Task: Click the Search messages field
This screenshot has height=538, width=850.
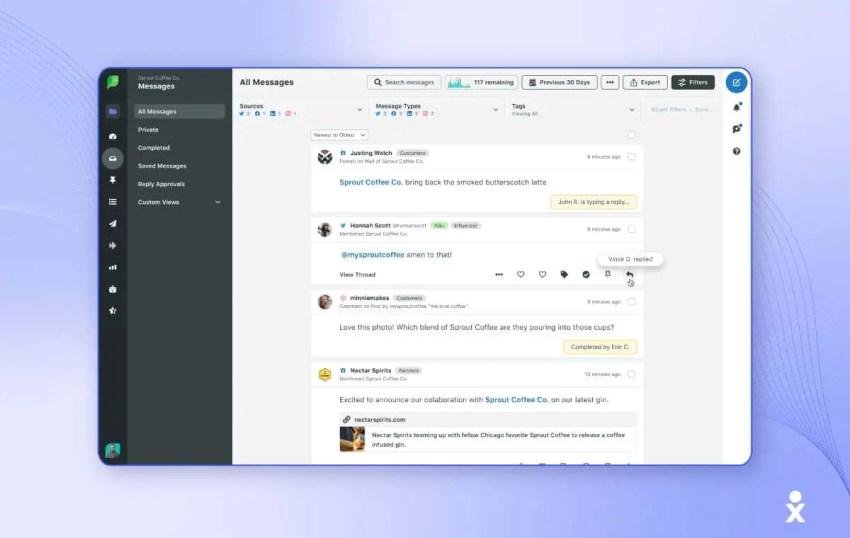Action: [404, 82]
